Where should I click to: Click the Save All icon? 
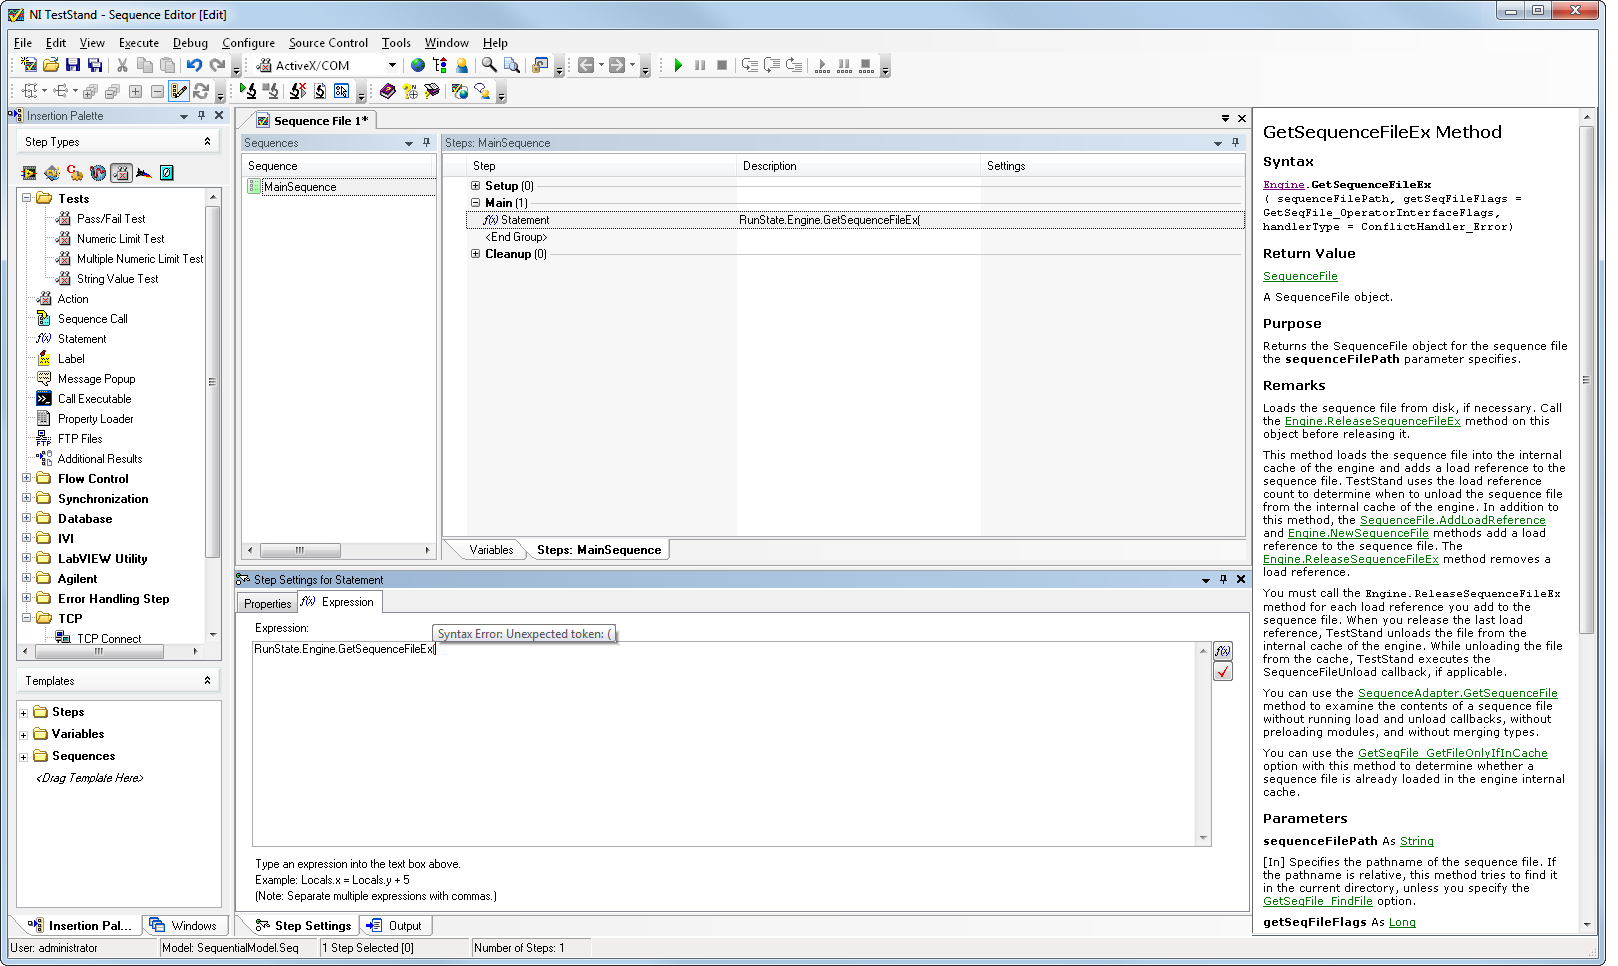point(95,65)
